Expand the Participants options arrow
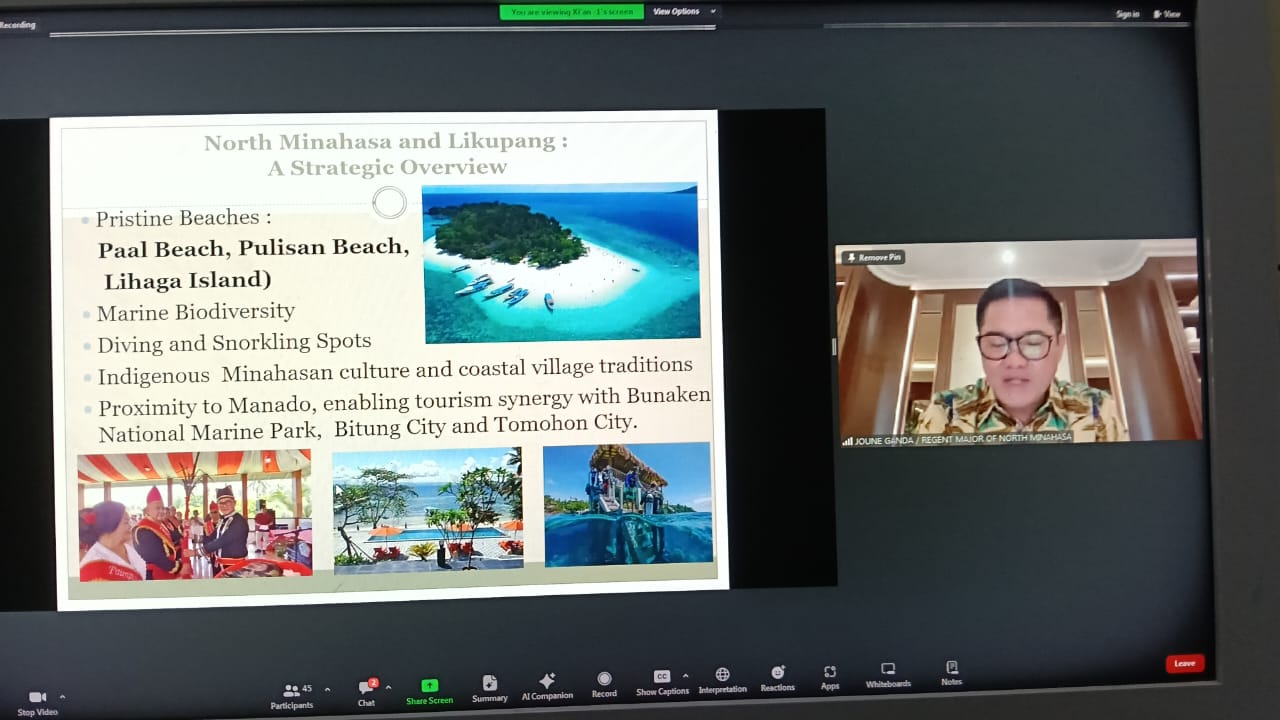Image resolution: width=1280 pixels, height=720 pixels. 327,690
